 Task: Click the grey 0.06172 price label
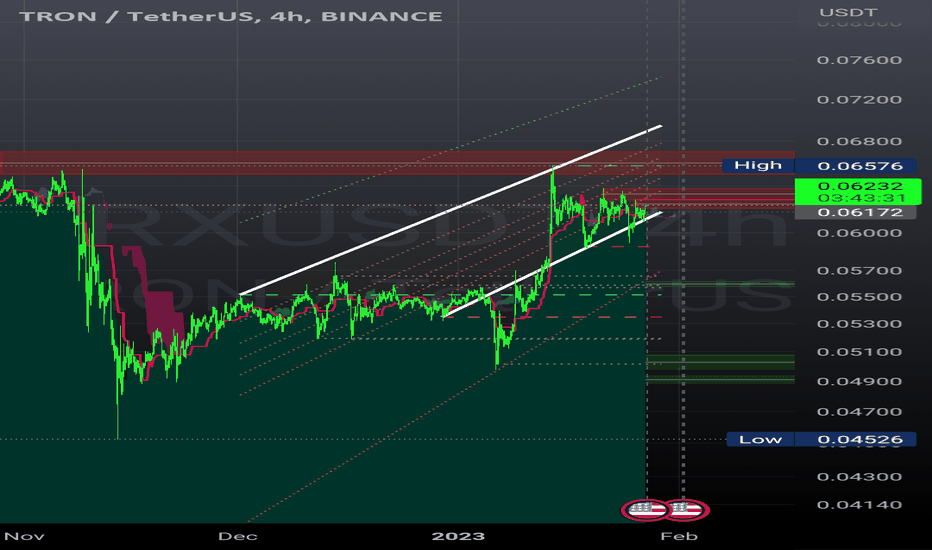click(x=855, y=212)
